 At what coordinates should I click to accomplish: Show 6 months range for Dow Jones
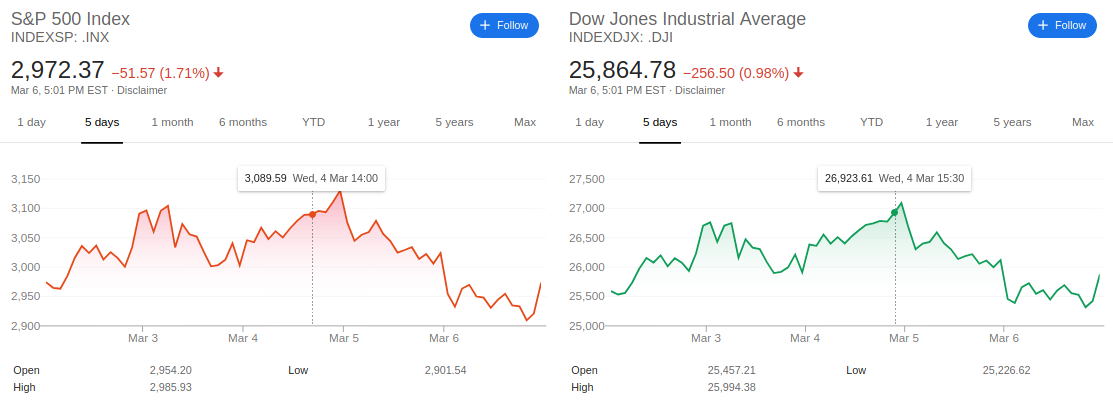click(801, 122)
